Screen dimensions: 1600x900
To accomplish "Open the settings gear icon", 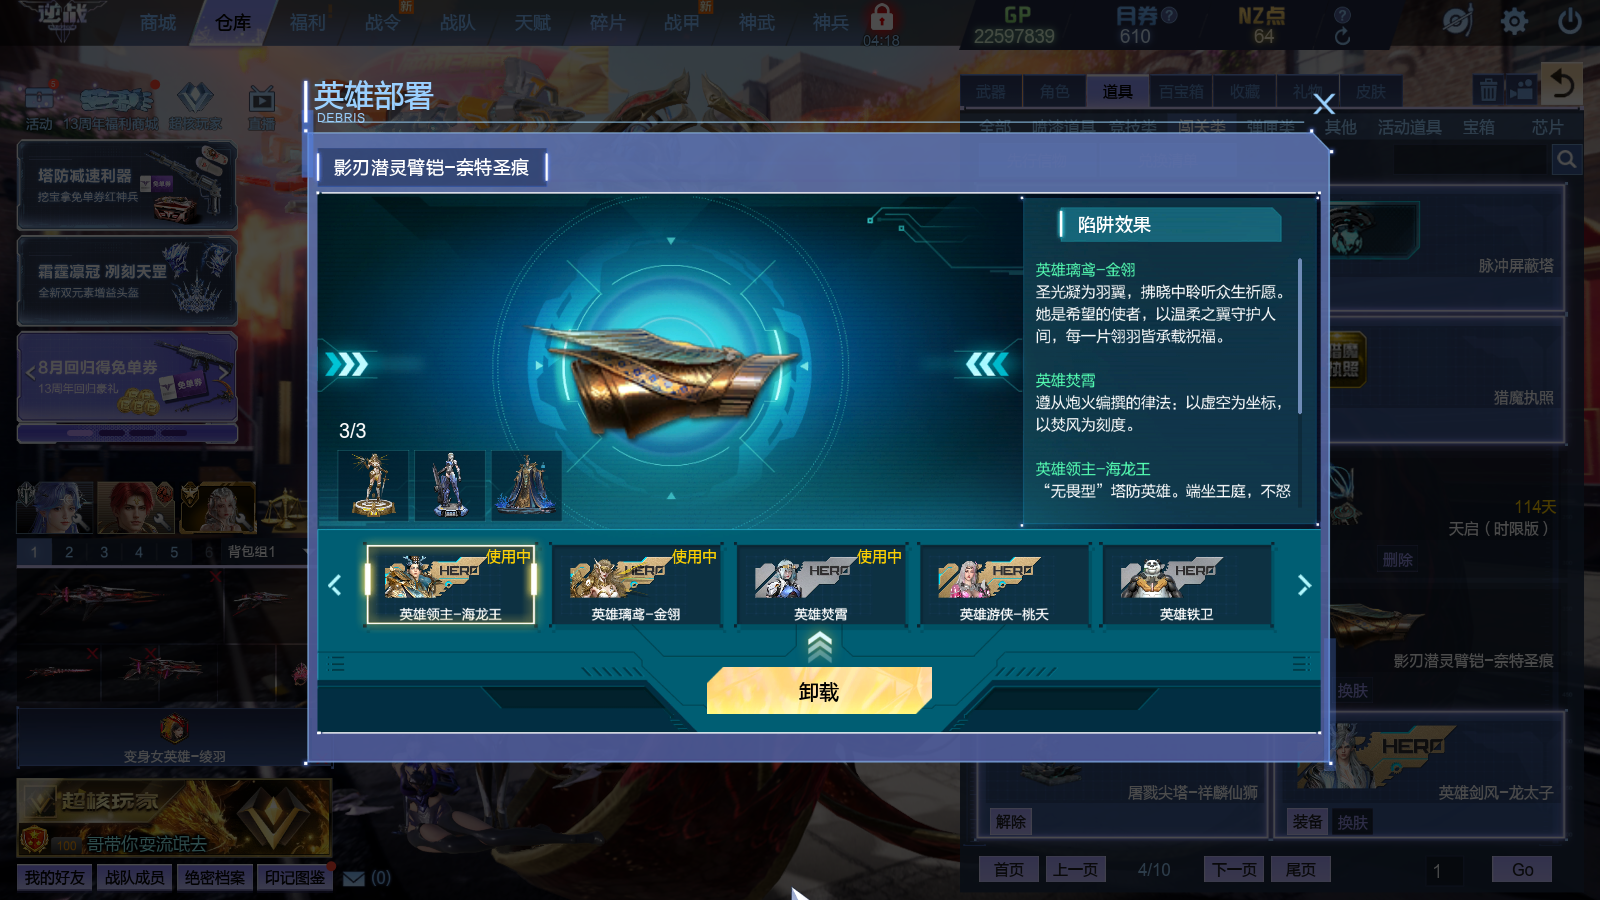I will click(x=1514, y=21).
